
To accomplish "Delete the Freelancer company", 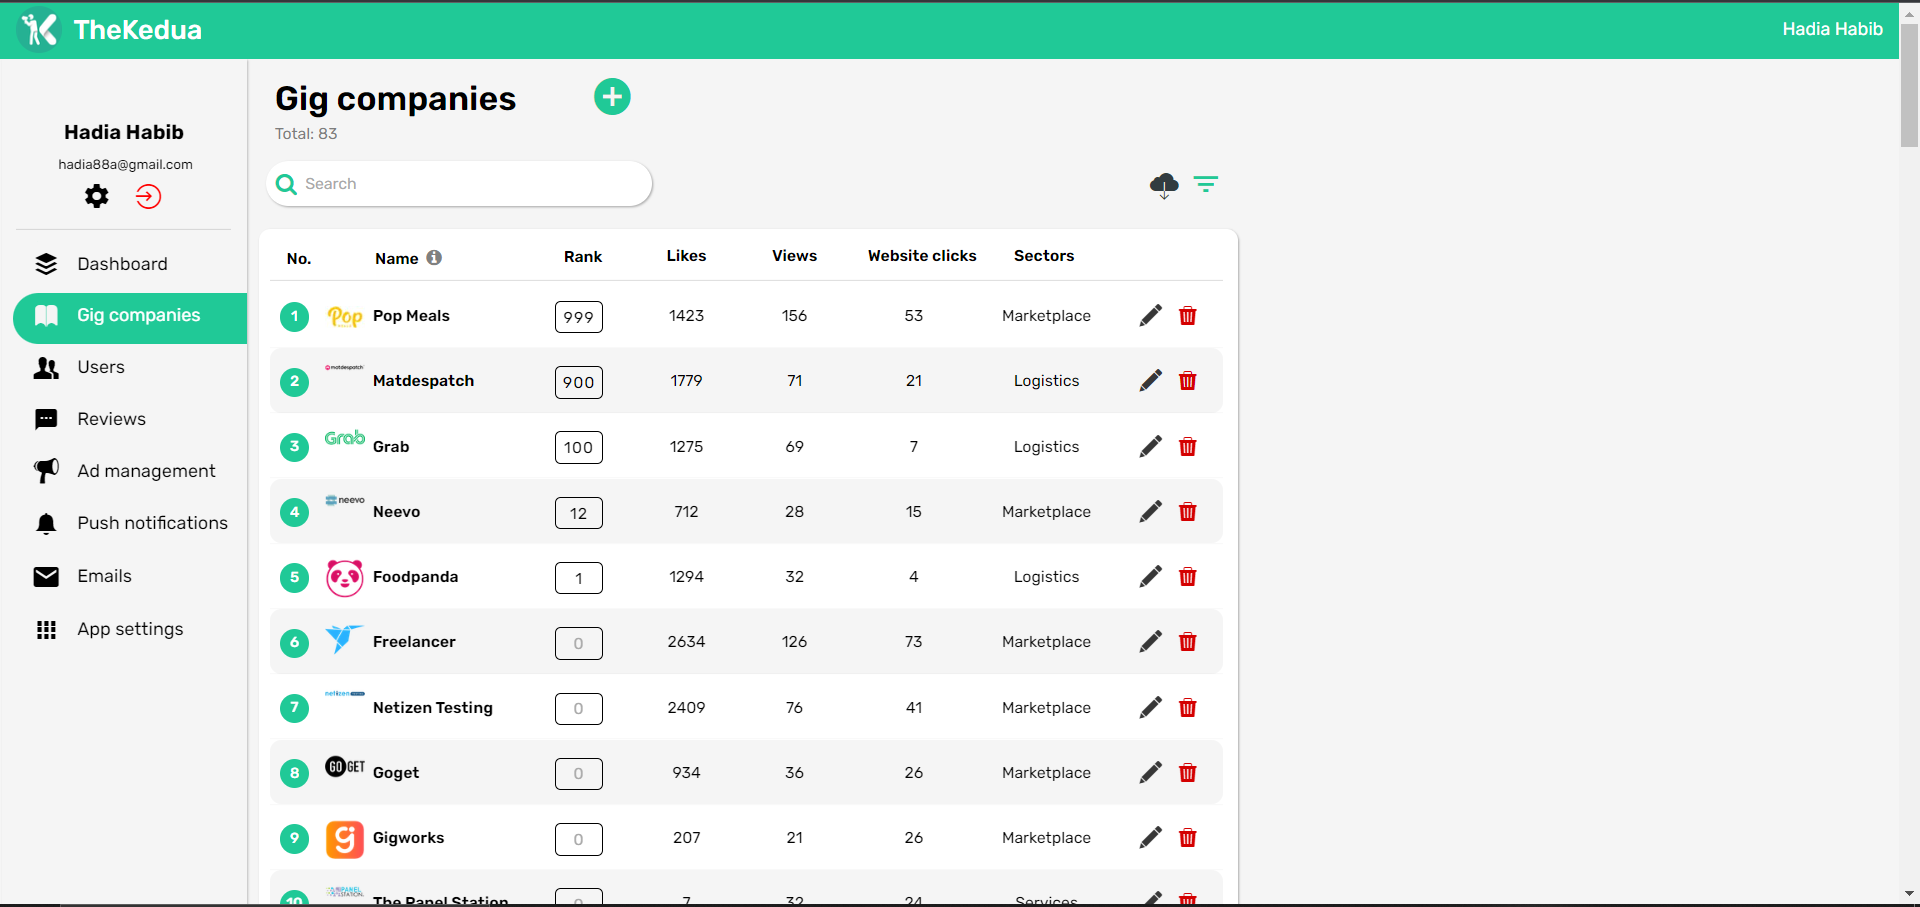I will pyautogui.click(x=1188, y=641).
